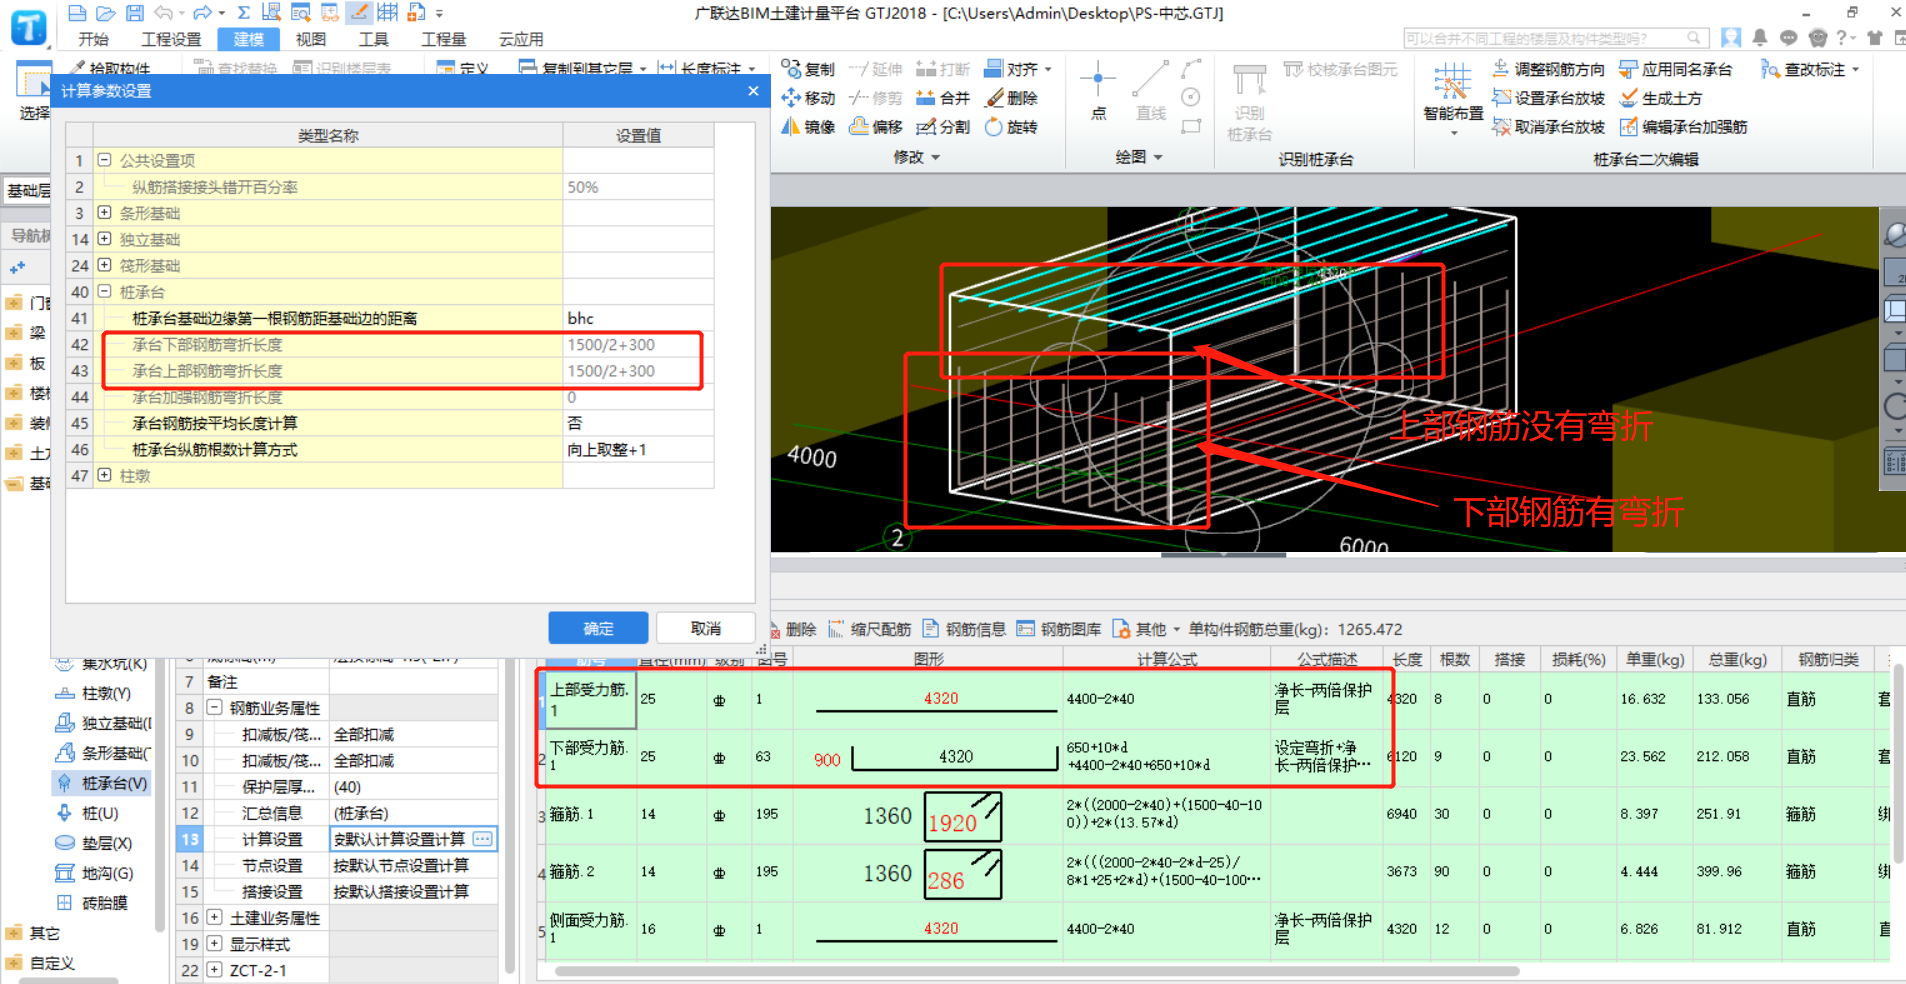Click Edit pile cap reinforcement (编辑承台加强筋)
The height and width of the screenshot is (984, 1906).
pos(1683,127)
